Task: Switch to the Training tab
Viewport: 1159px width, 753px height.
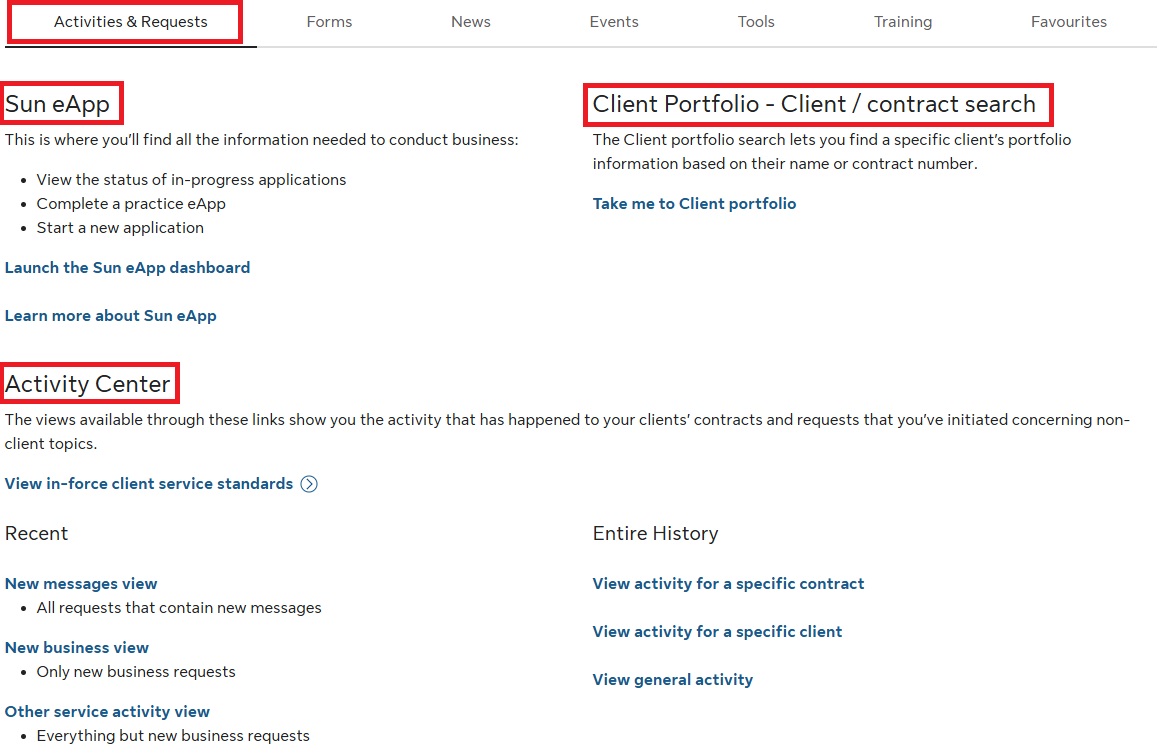Action: tap(903, 22)
